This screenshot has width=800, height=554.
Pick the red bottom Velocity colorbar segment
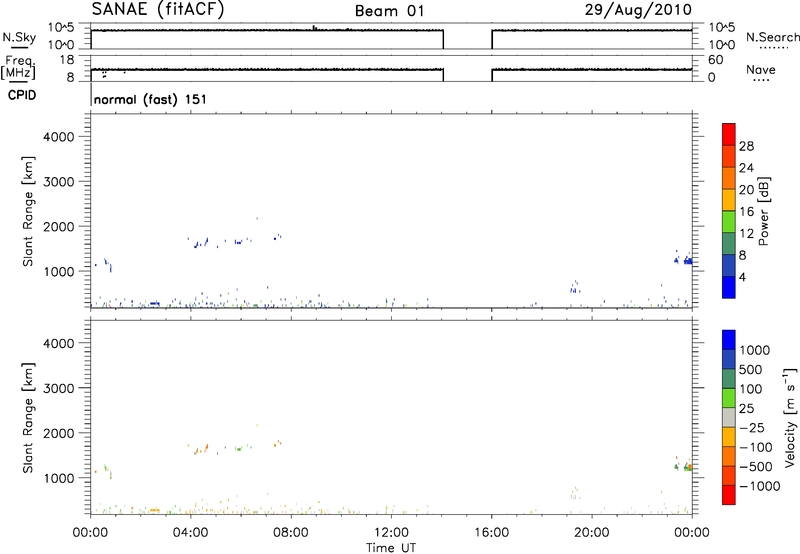[x=729, y=495]
